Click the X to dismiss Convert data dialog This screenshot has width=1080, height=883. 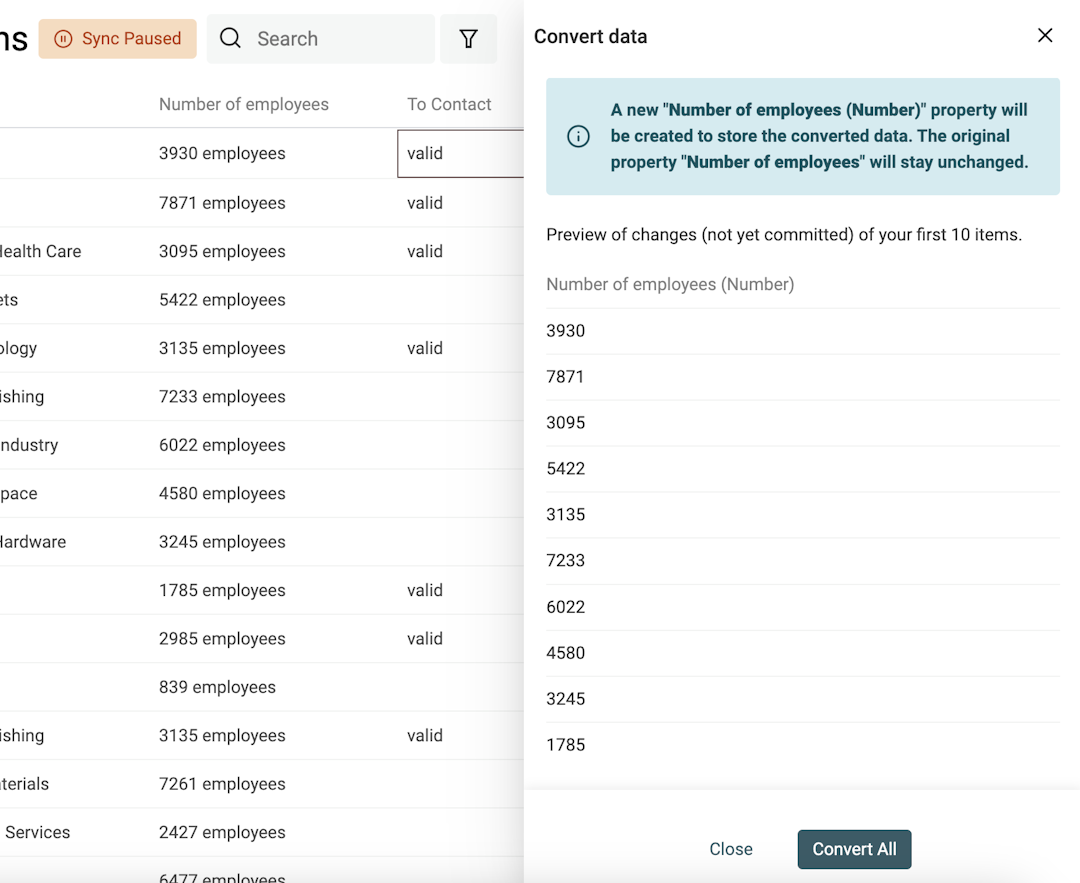[1045, 35]
